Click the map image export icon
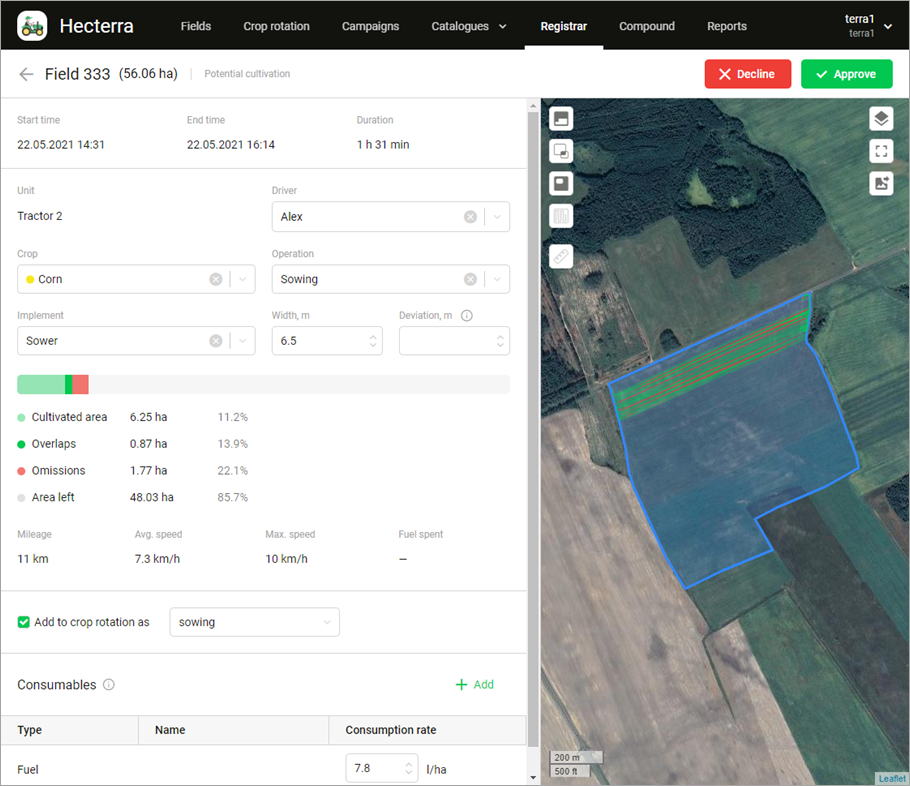Image resolution: width=910 pixels, height=786 pixels. click(x=880, y=183)
